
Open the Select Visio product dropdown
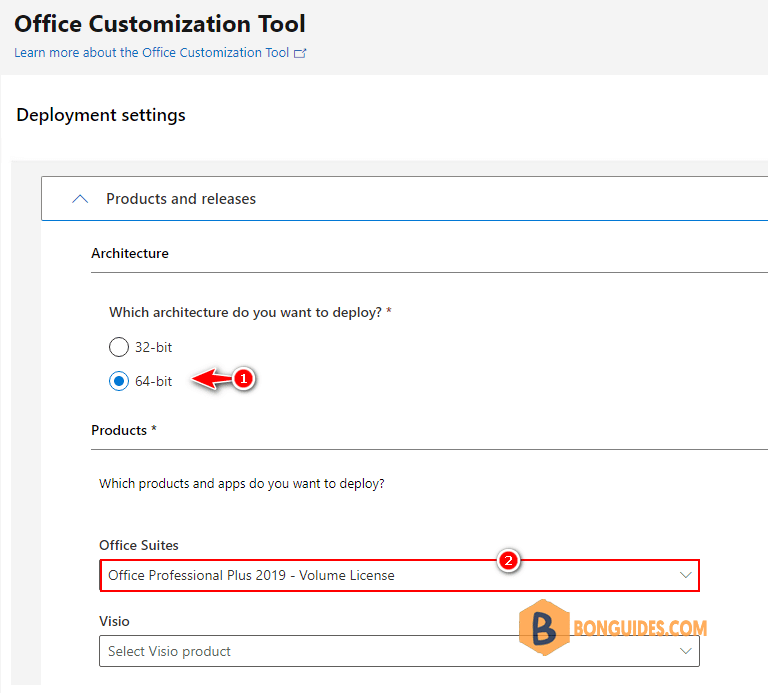point(399,651)
